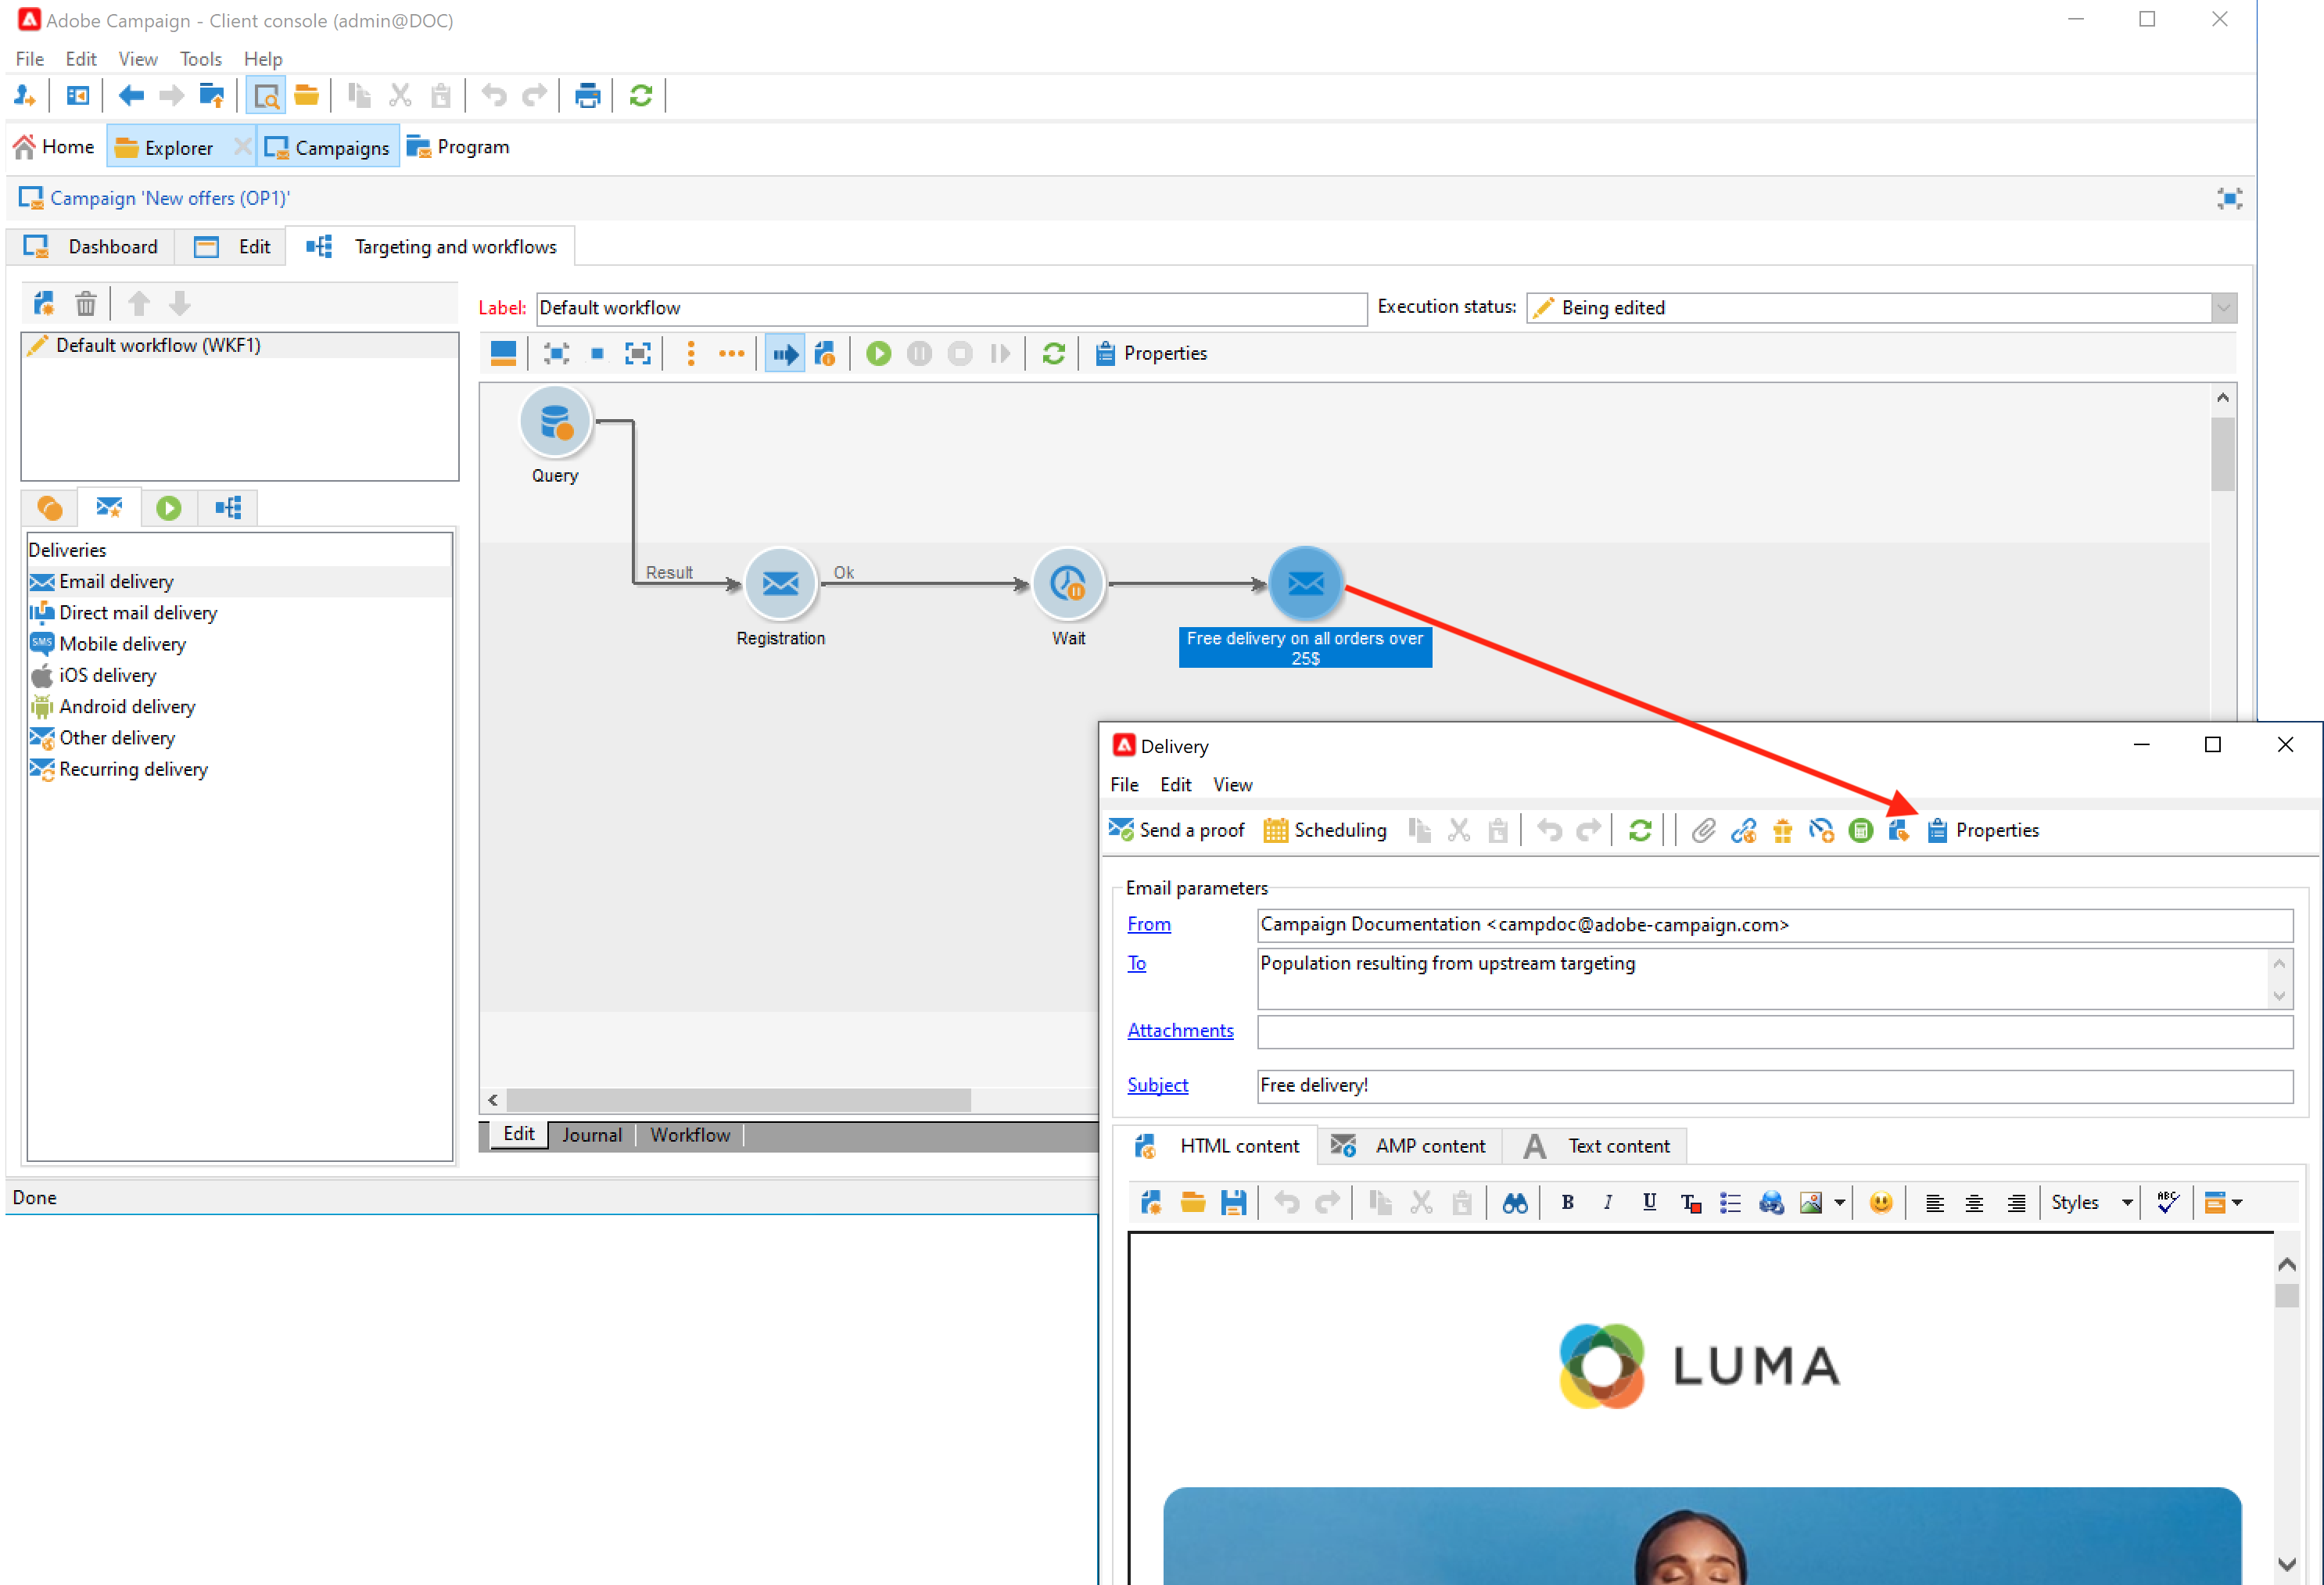This screenshot has width=2324, height=1585.
Task: Click Send a proof button
Action: [1176, 831]
